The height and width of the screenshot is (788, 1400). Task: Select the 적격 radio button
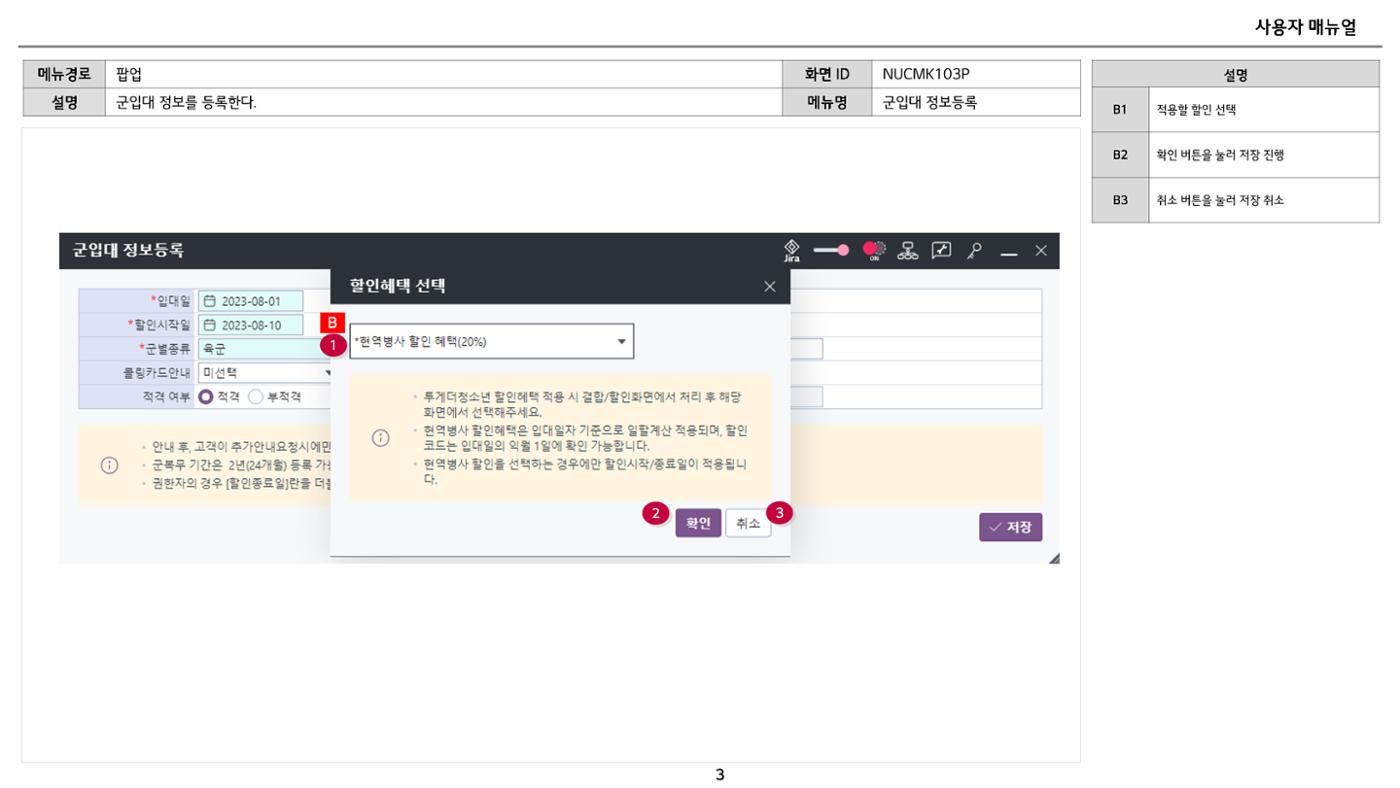click(207, 397)
